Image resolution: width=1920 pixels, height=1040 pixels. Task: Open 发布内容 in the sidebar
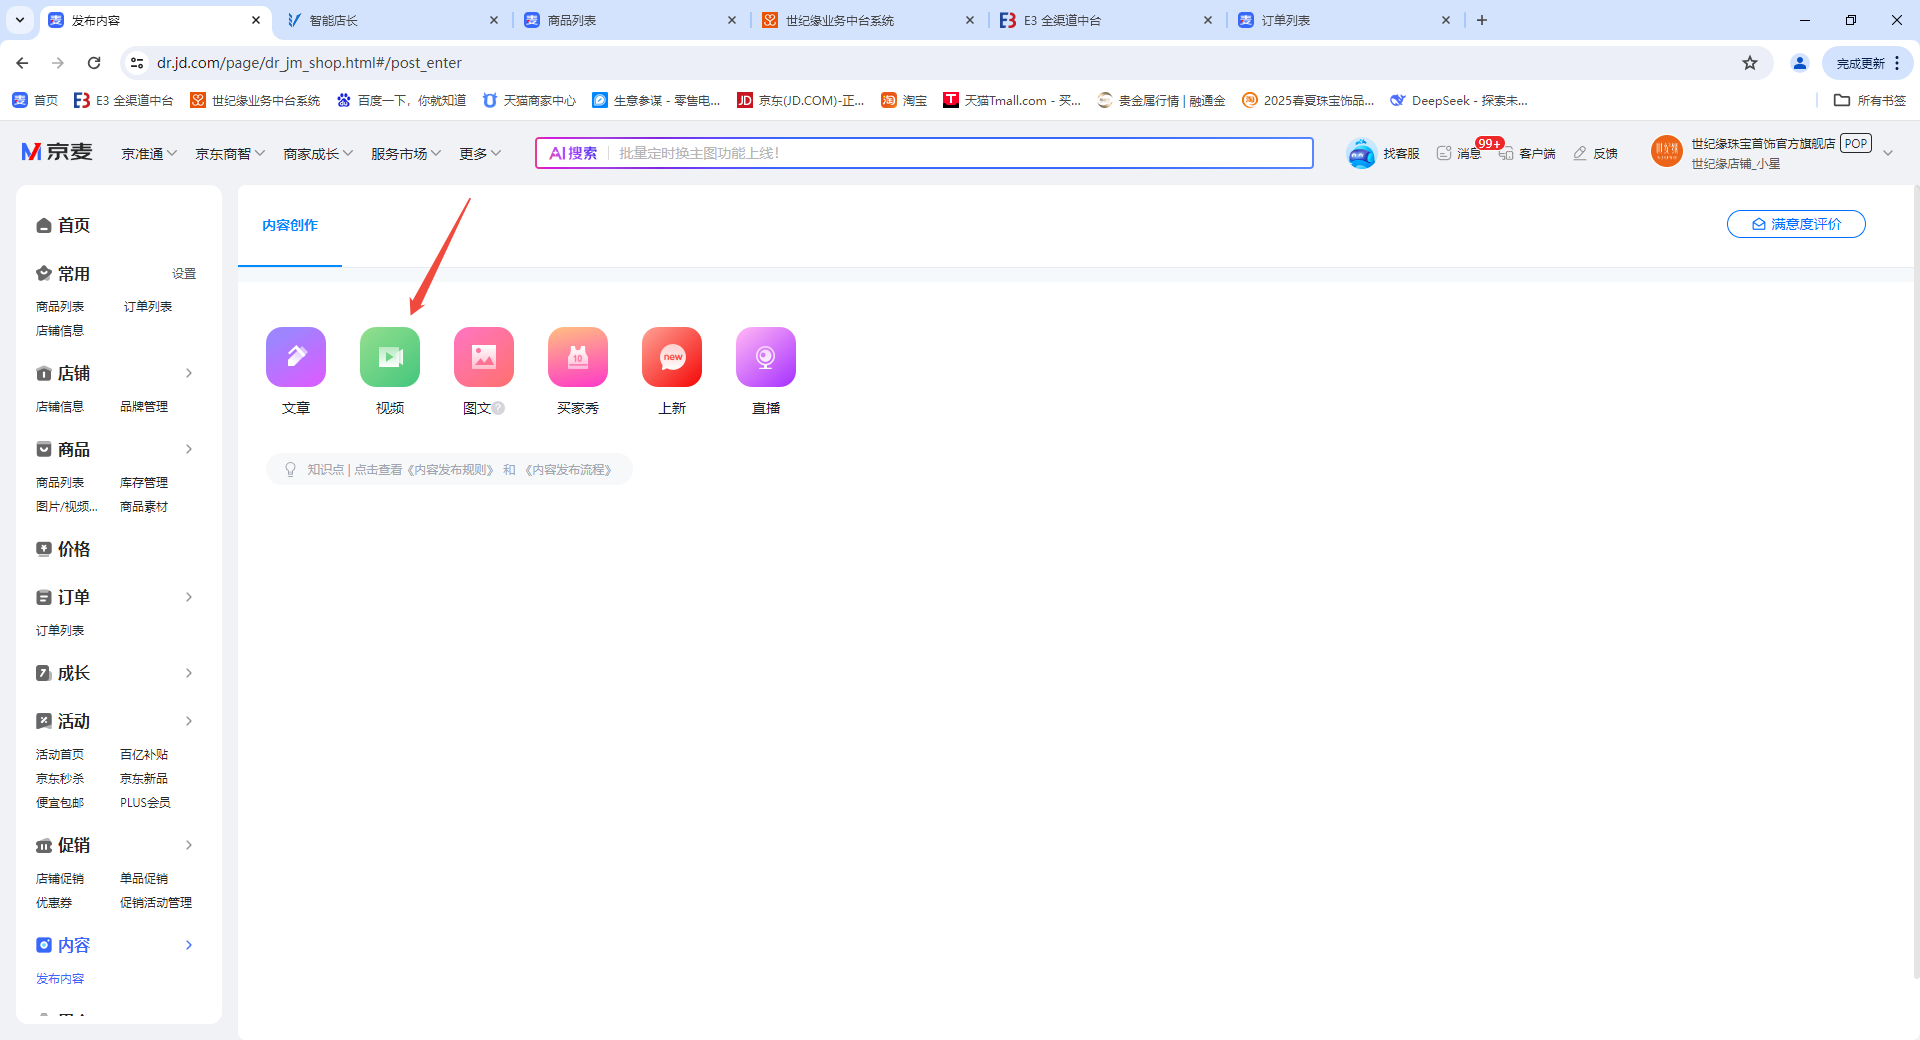(60, 978)
